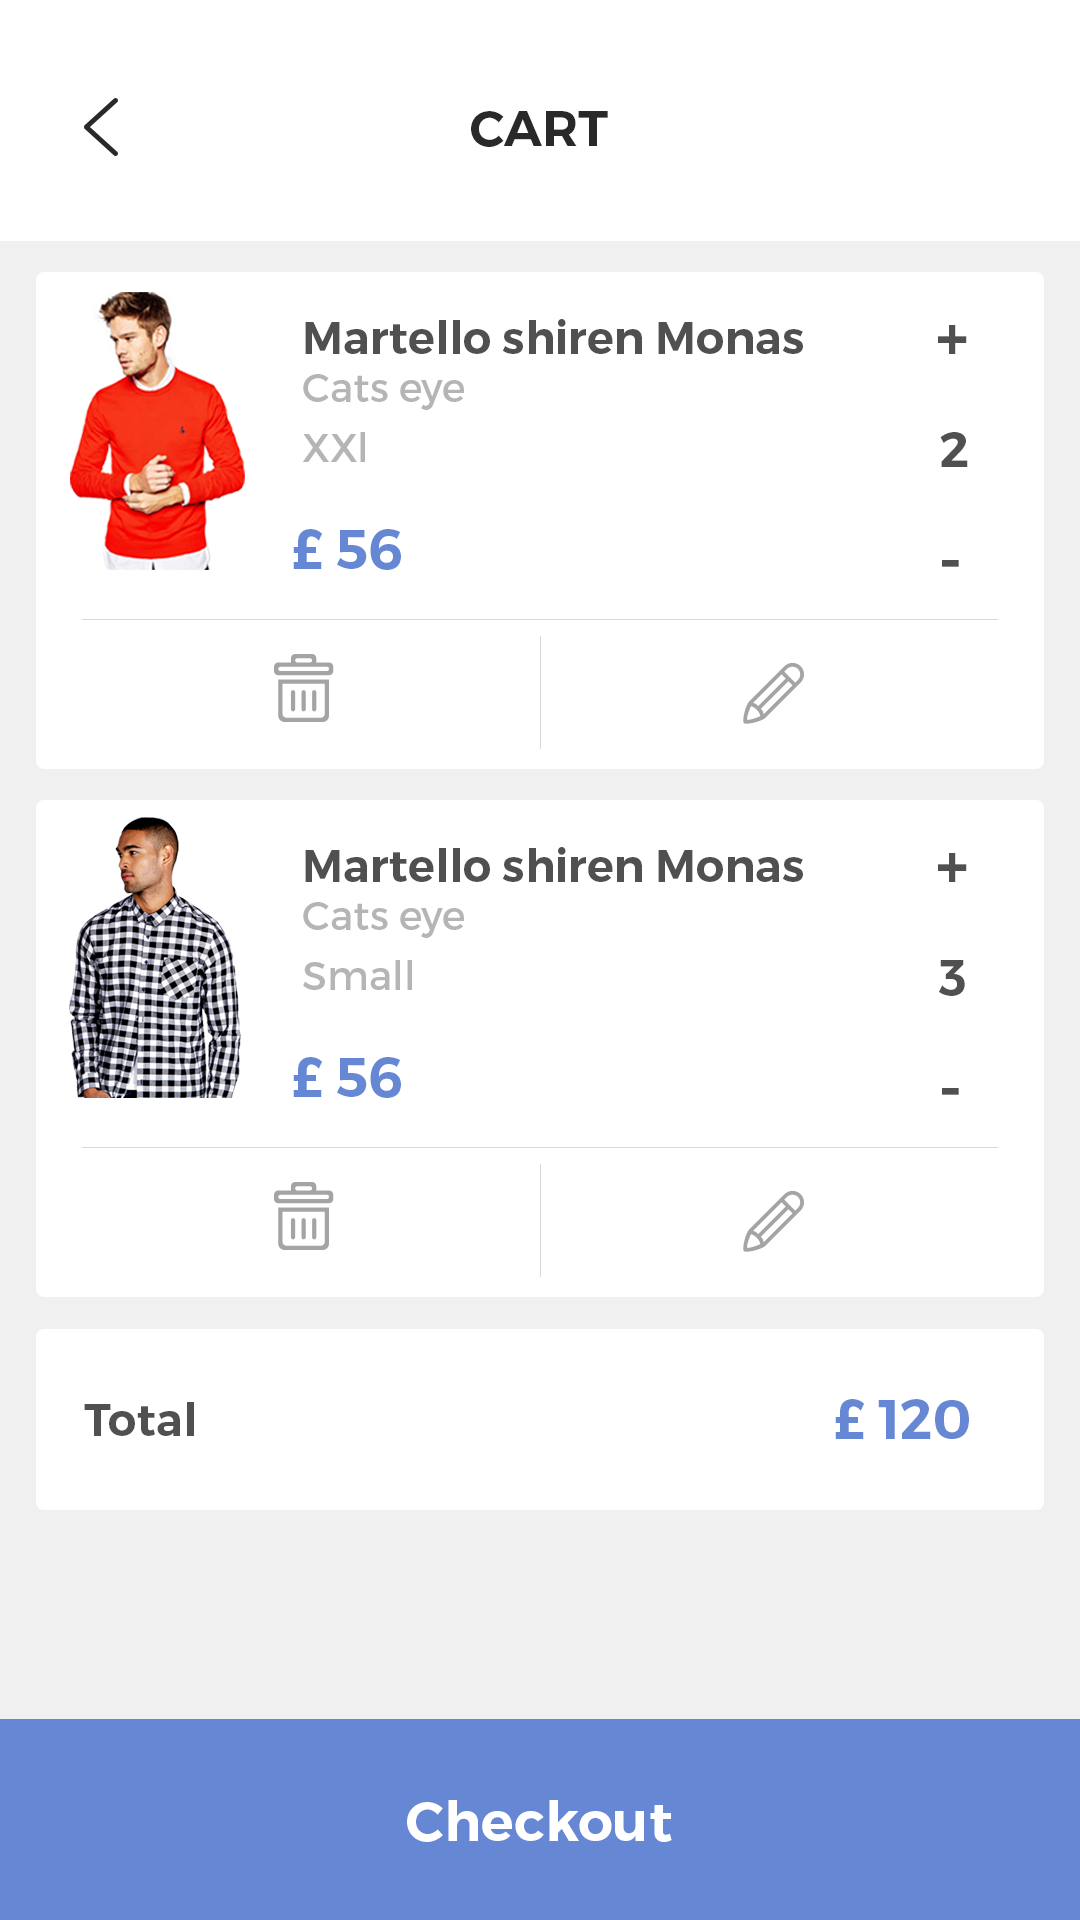Decrease quantity of Small checkered shirt
This screenshot has width=1080, height=1920.
click(950, 1090)
